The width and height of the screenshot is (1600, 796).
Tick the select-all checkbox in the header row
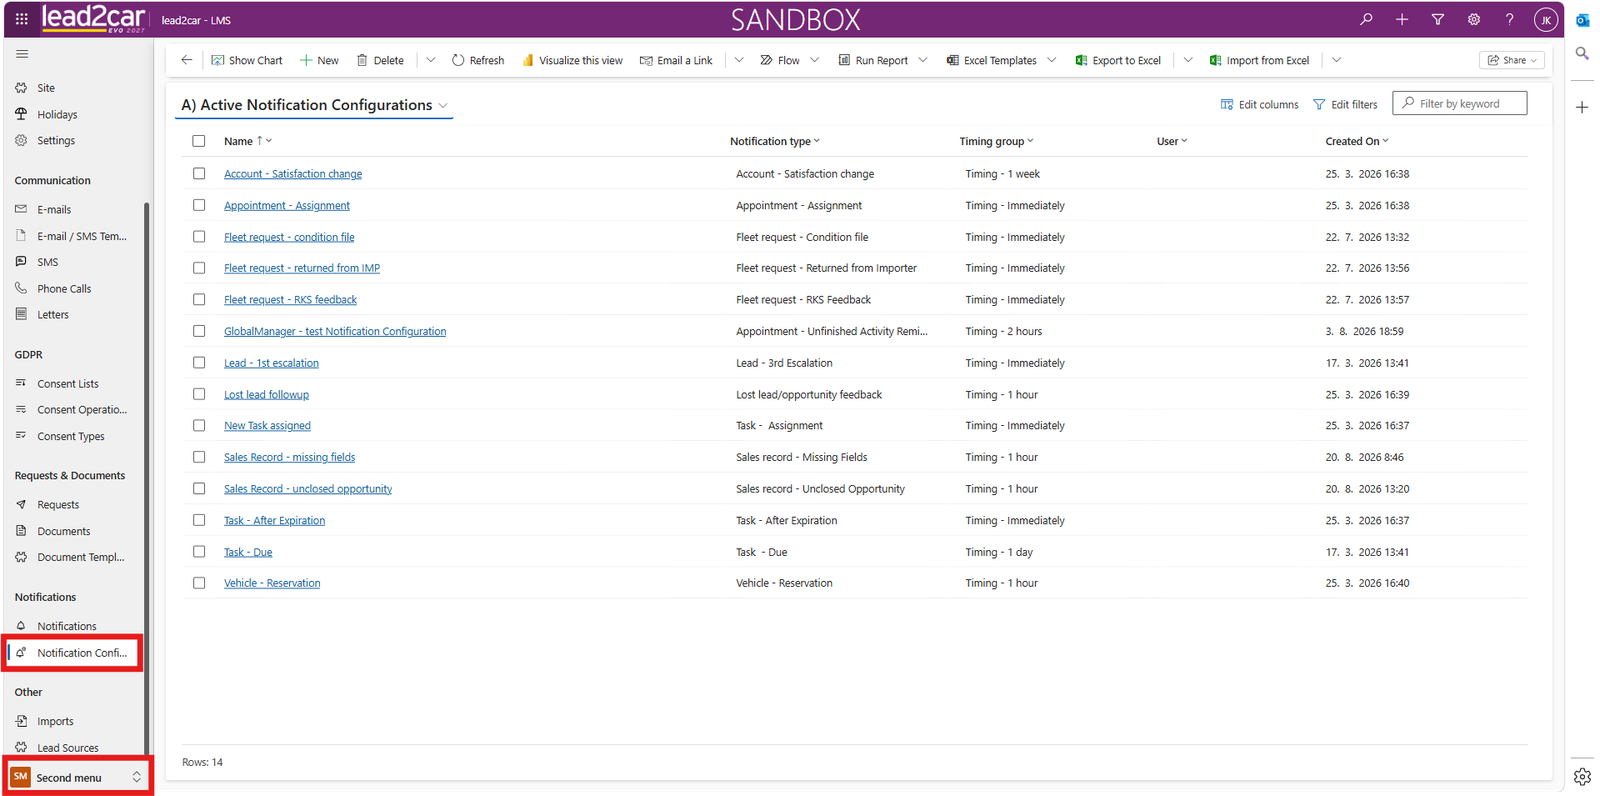click(199, 141)
